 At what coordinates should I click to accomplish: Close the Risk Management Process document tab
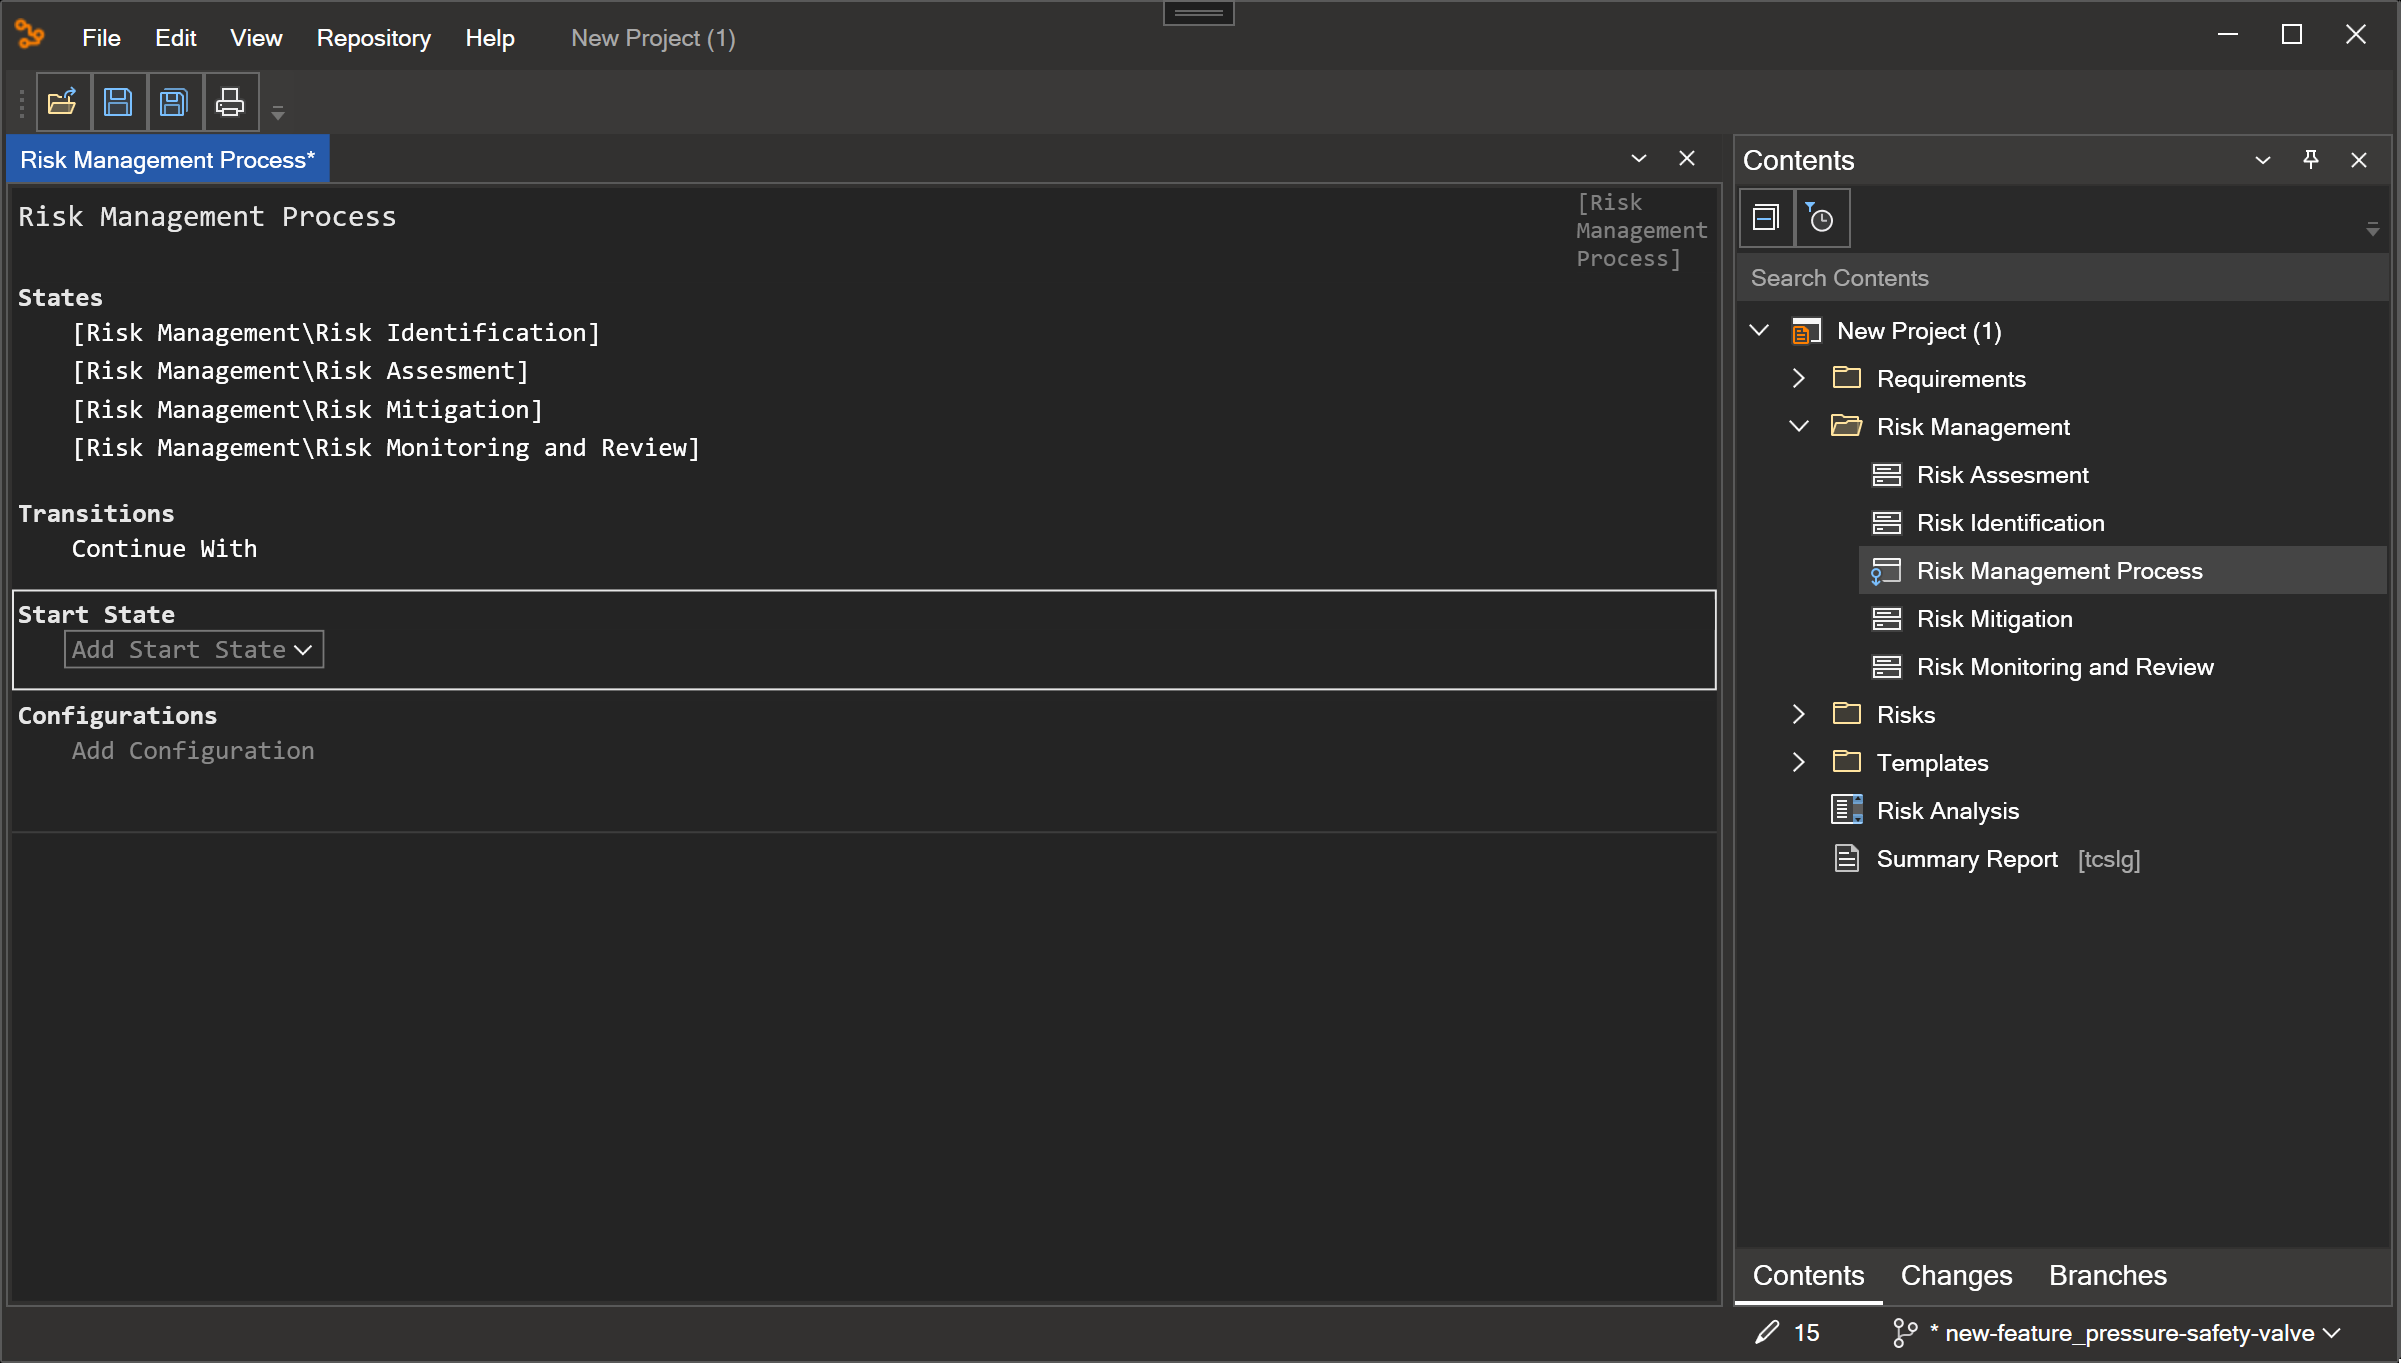tap(1687, 159)
